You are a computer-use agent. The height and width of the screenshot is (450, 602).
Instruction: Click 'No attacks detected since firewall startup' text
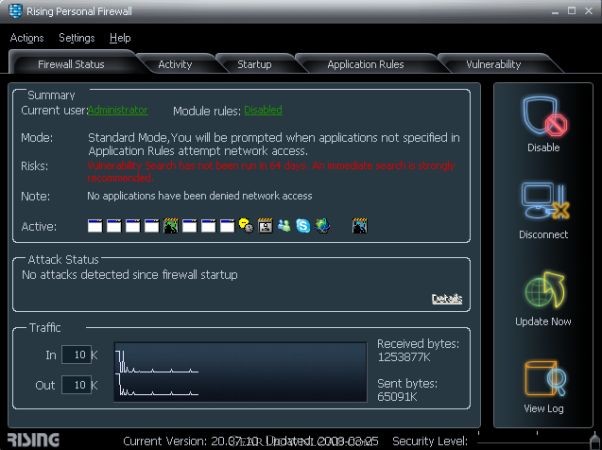[130, 275]
